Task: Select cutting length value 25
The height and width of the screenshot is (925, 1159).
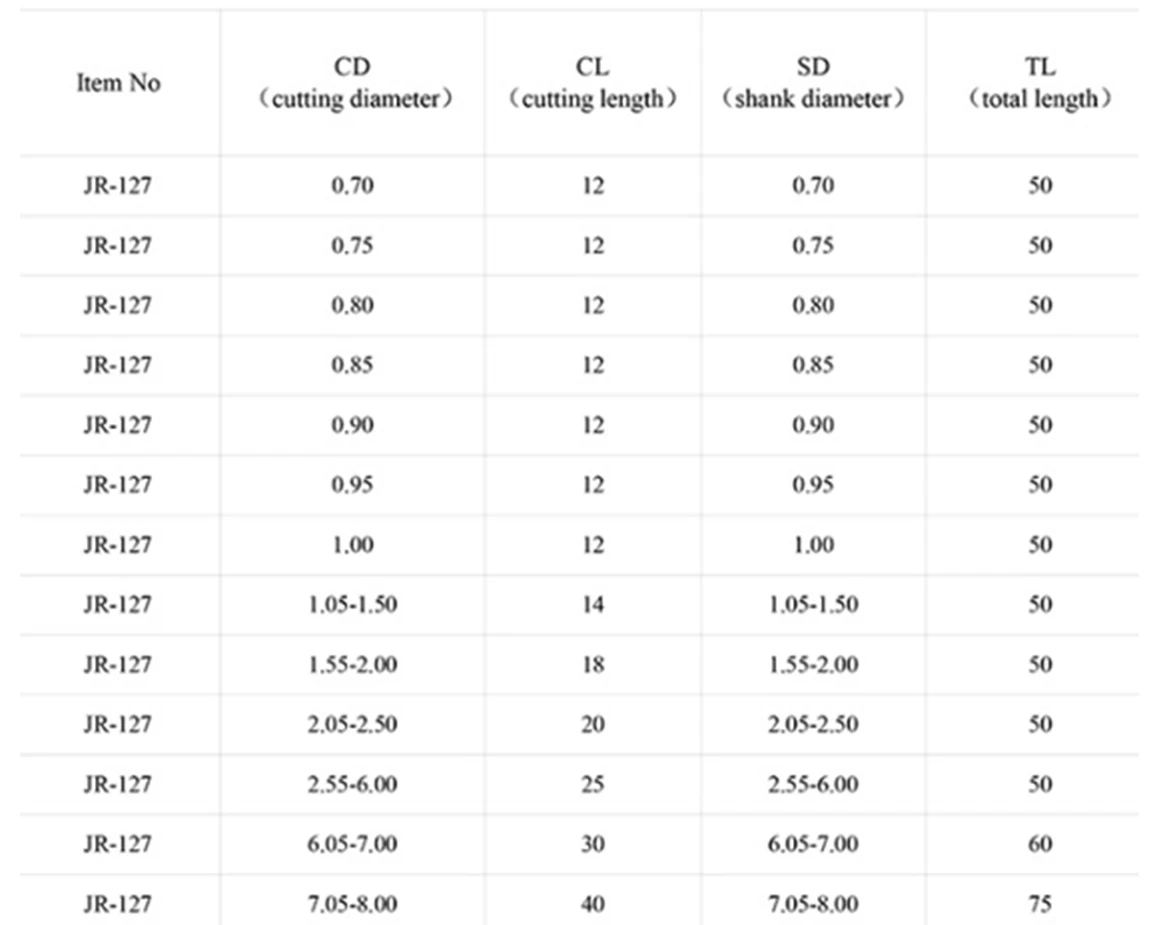Action: pyautogui.click(x=593, y=784)
